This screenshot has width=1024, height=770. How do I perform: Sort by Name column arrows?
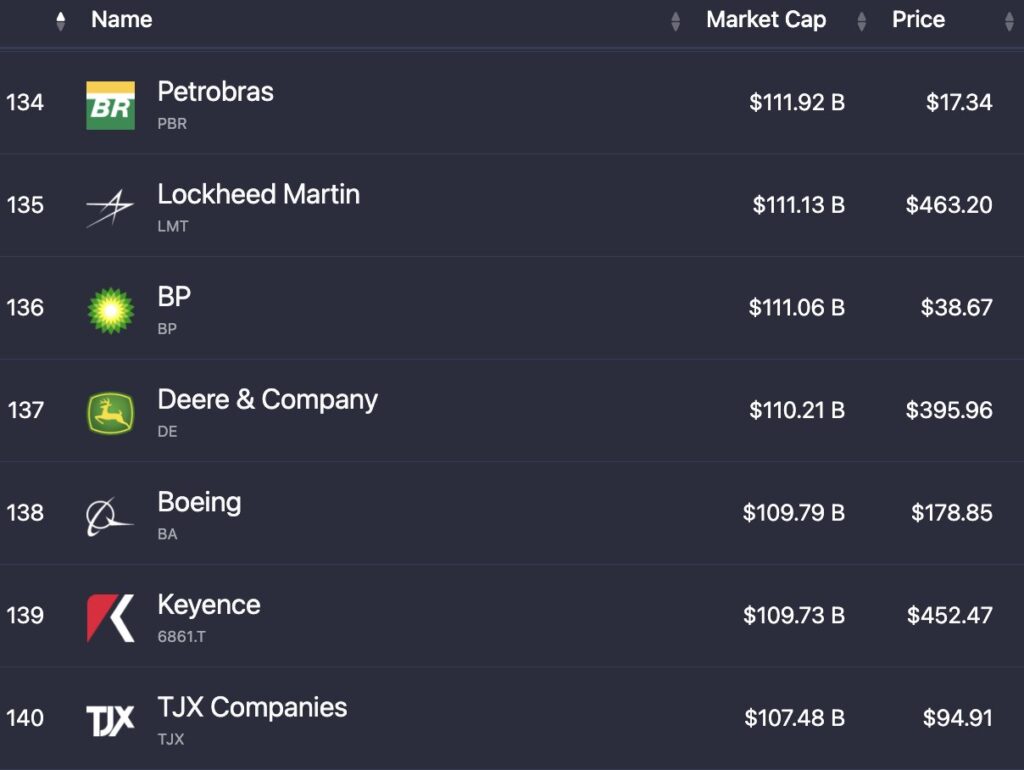[x=676, y=21]
